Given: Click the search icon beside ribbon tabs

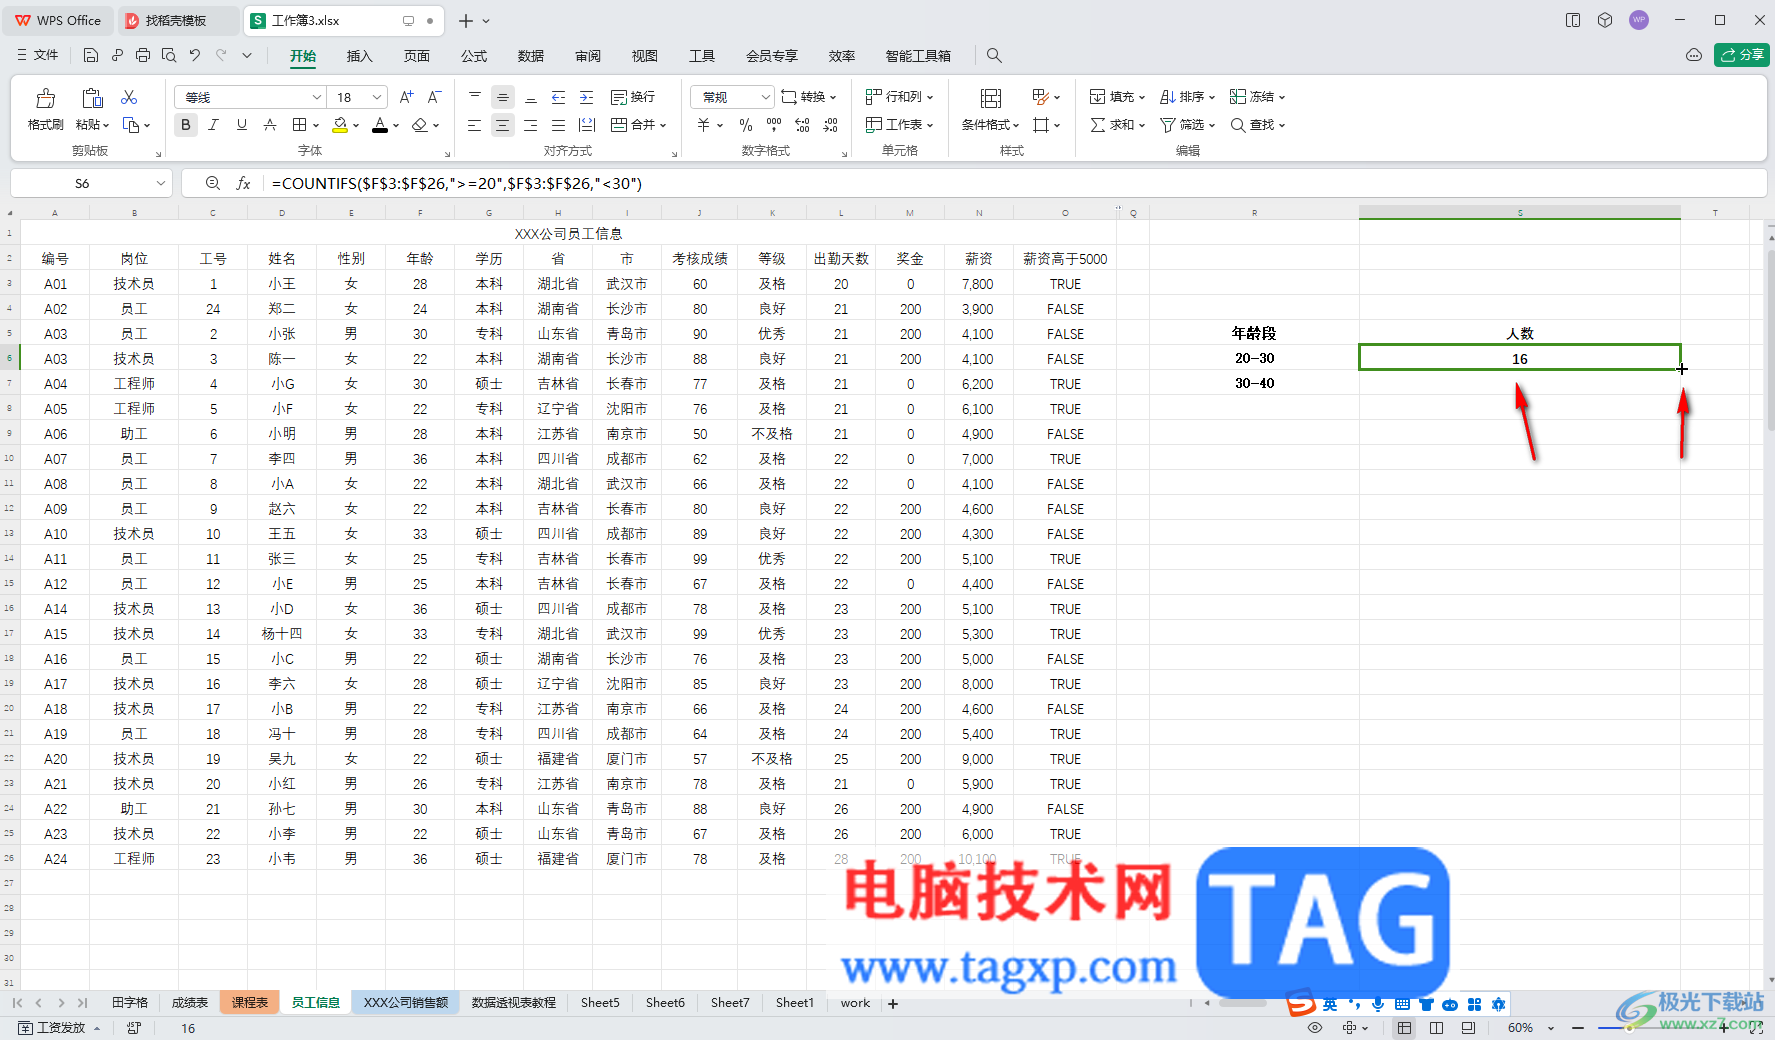Looking at the screenshot, I should (993, 56).
